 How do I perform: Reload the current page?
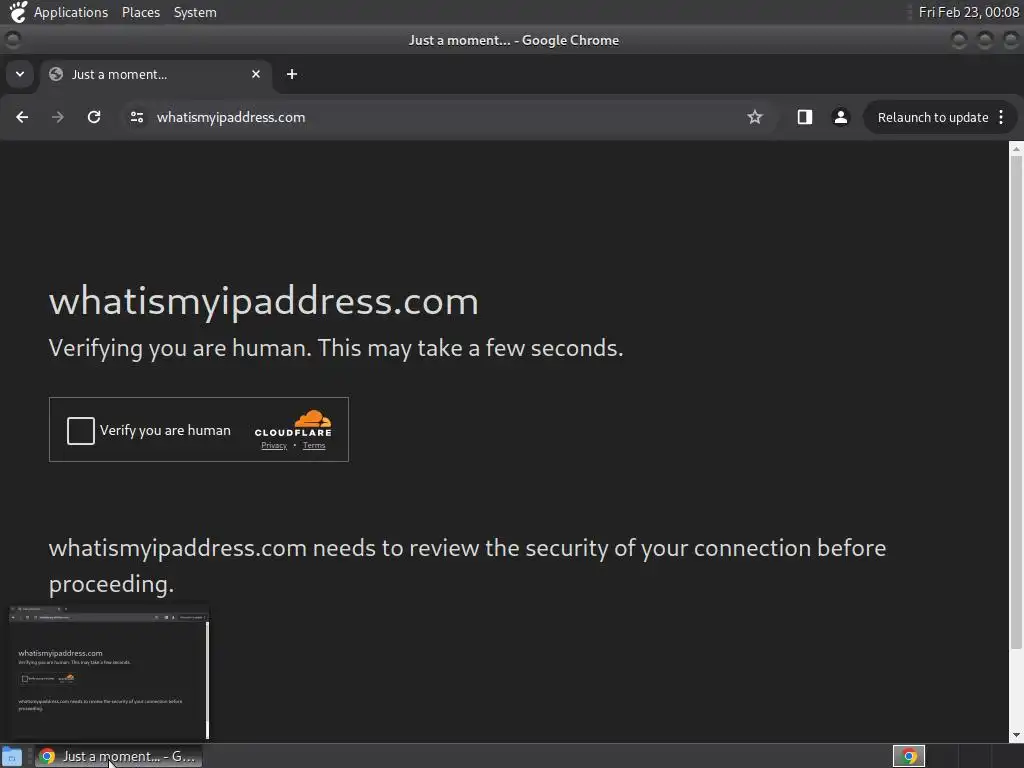pos(94,117)
